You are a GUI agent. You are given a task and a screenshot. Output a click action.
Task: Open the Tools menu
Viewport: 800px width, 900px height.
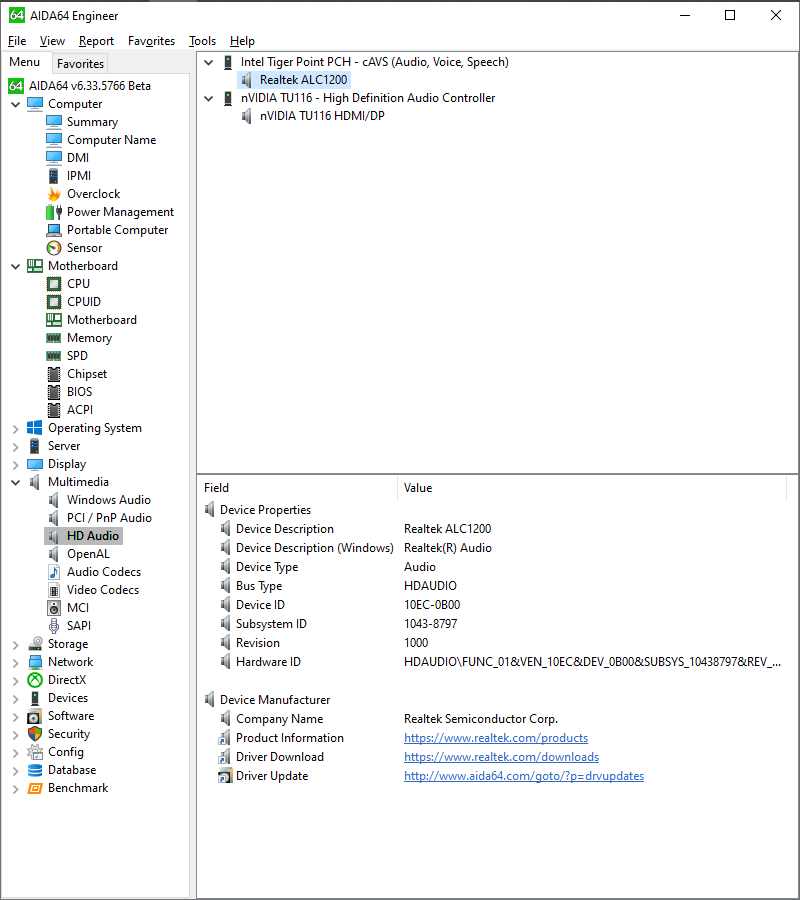click(202, 41)
